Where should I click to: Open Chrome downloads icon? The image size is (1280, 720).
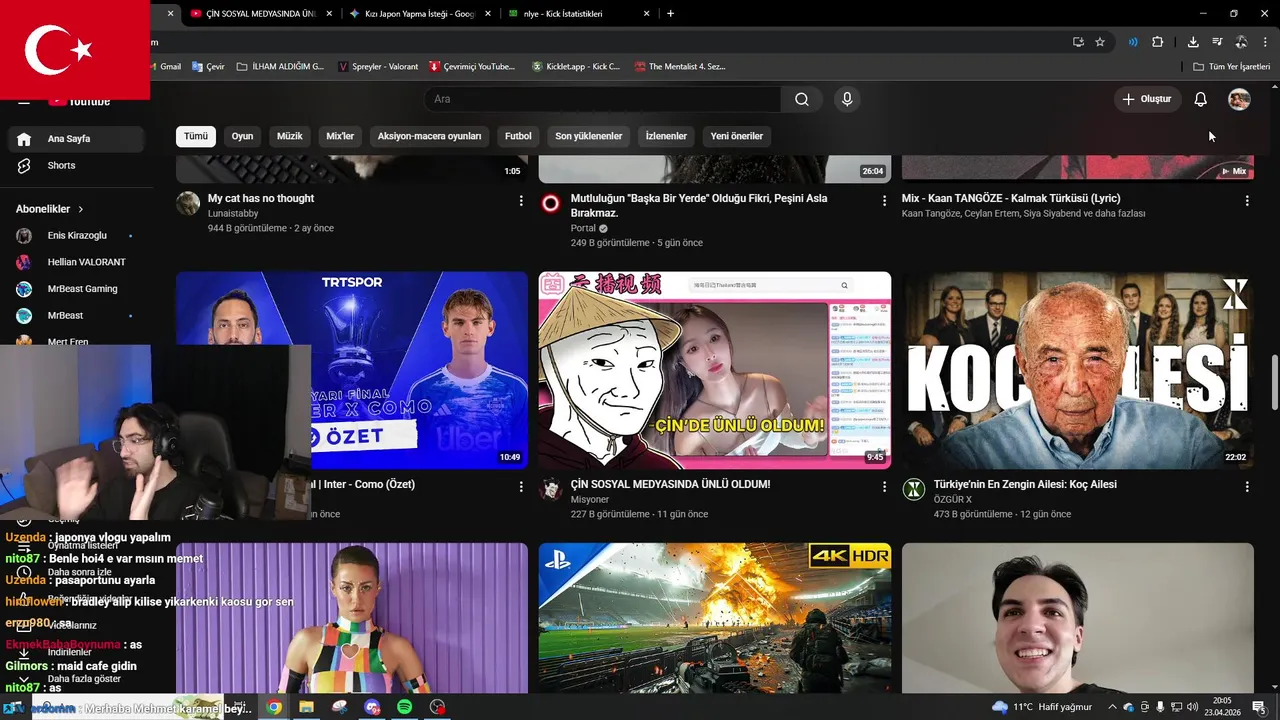1193,42
